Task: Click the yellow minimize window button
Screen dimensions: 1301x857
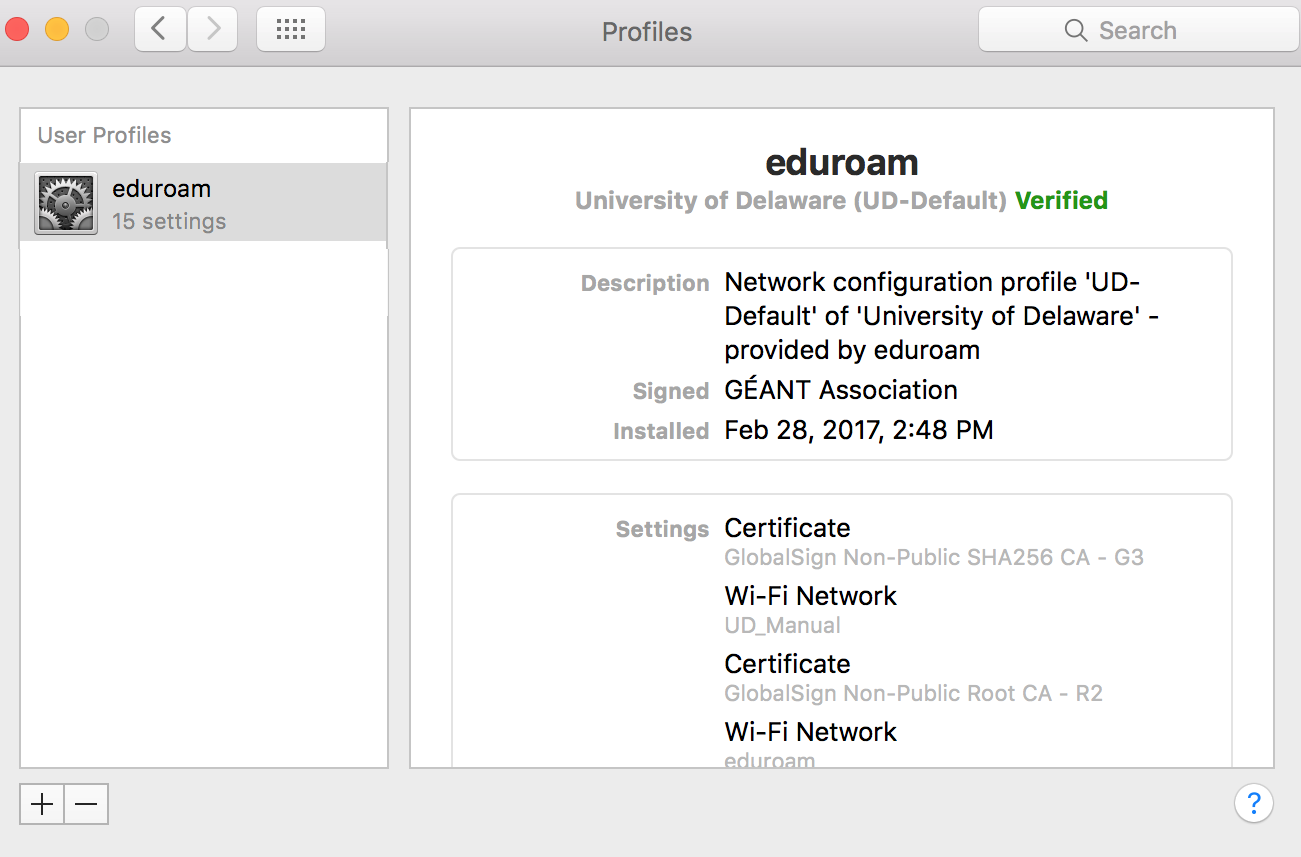Action: pyautogui.click(x=57, y=30)
